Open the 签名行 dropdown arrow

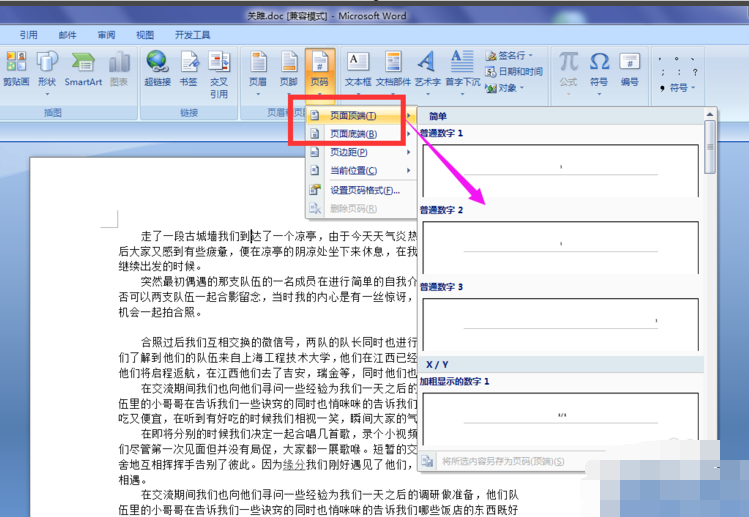(531, 55)
